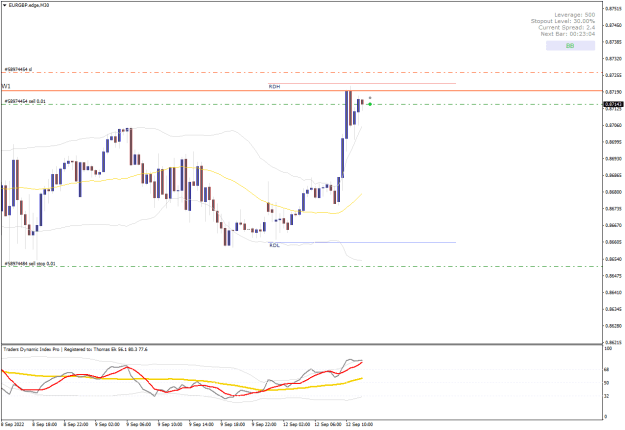Click the 9 Sep 02:00 time axis label
Screen dimensions: 625x430
click(x=107, y=424)
